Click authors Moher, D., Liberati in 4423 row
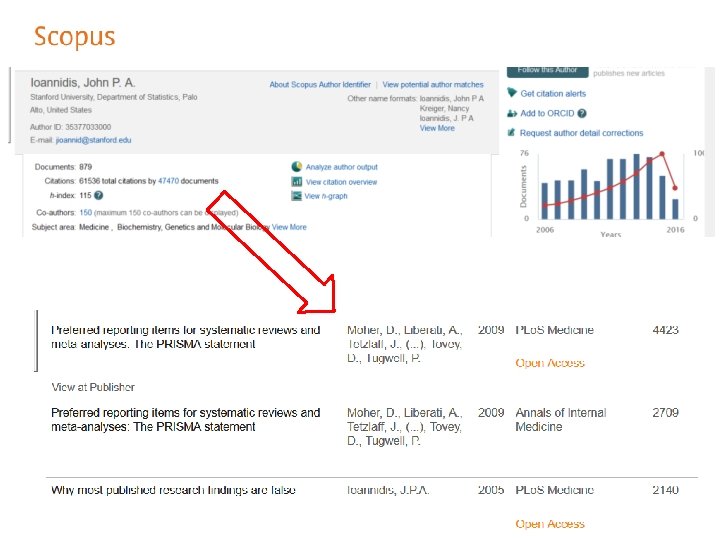The image size is (720, 540). [x=405, y=344]
